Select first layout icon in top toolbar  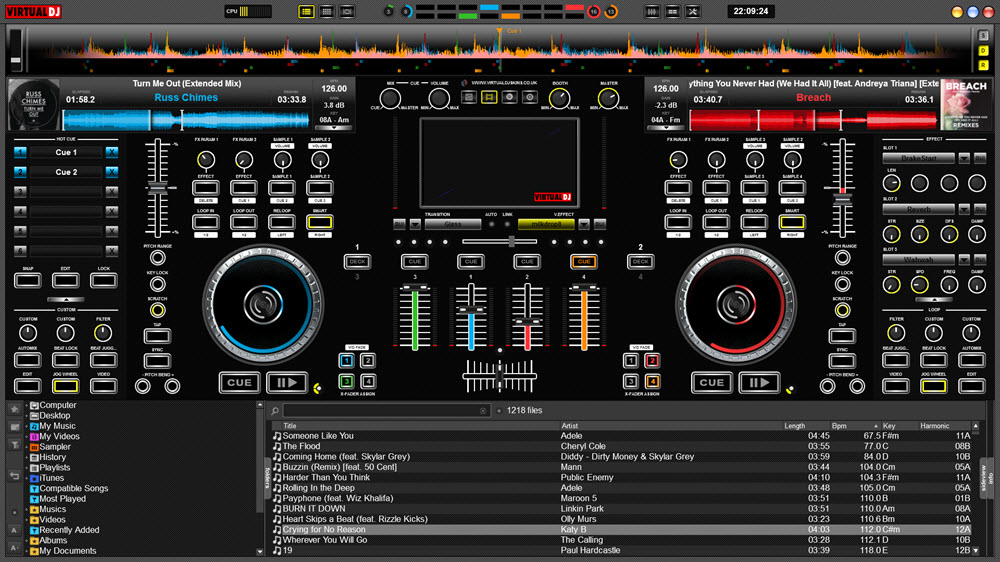306,11
